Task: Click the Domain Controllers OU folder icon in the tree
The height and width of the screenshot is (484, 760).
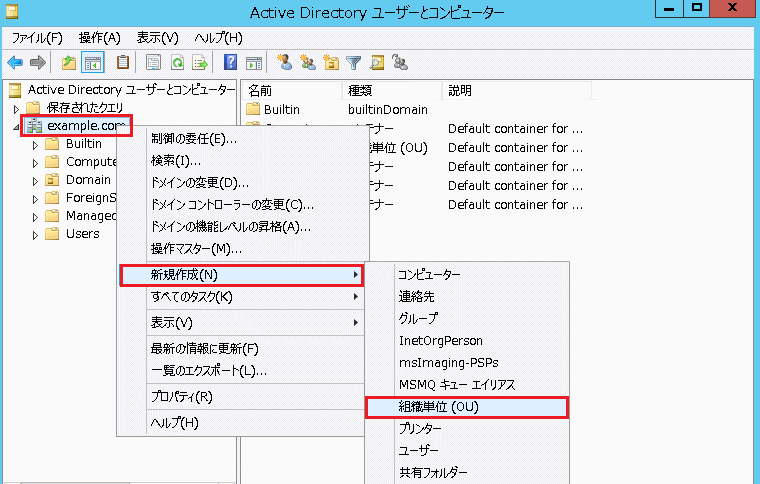Action: (52, 180)
